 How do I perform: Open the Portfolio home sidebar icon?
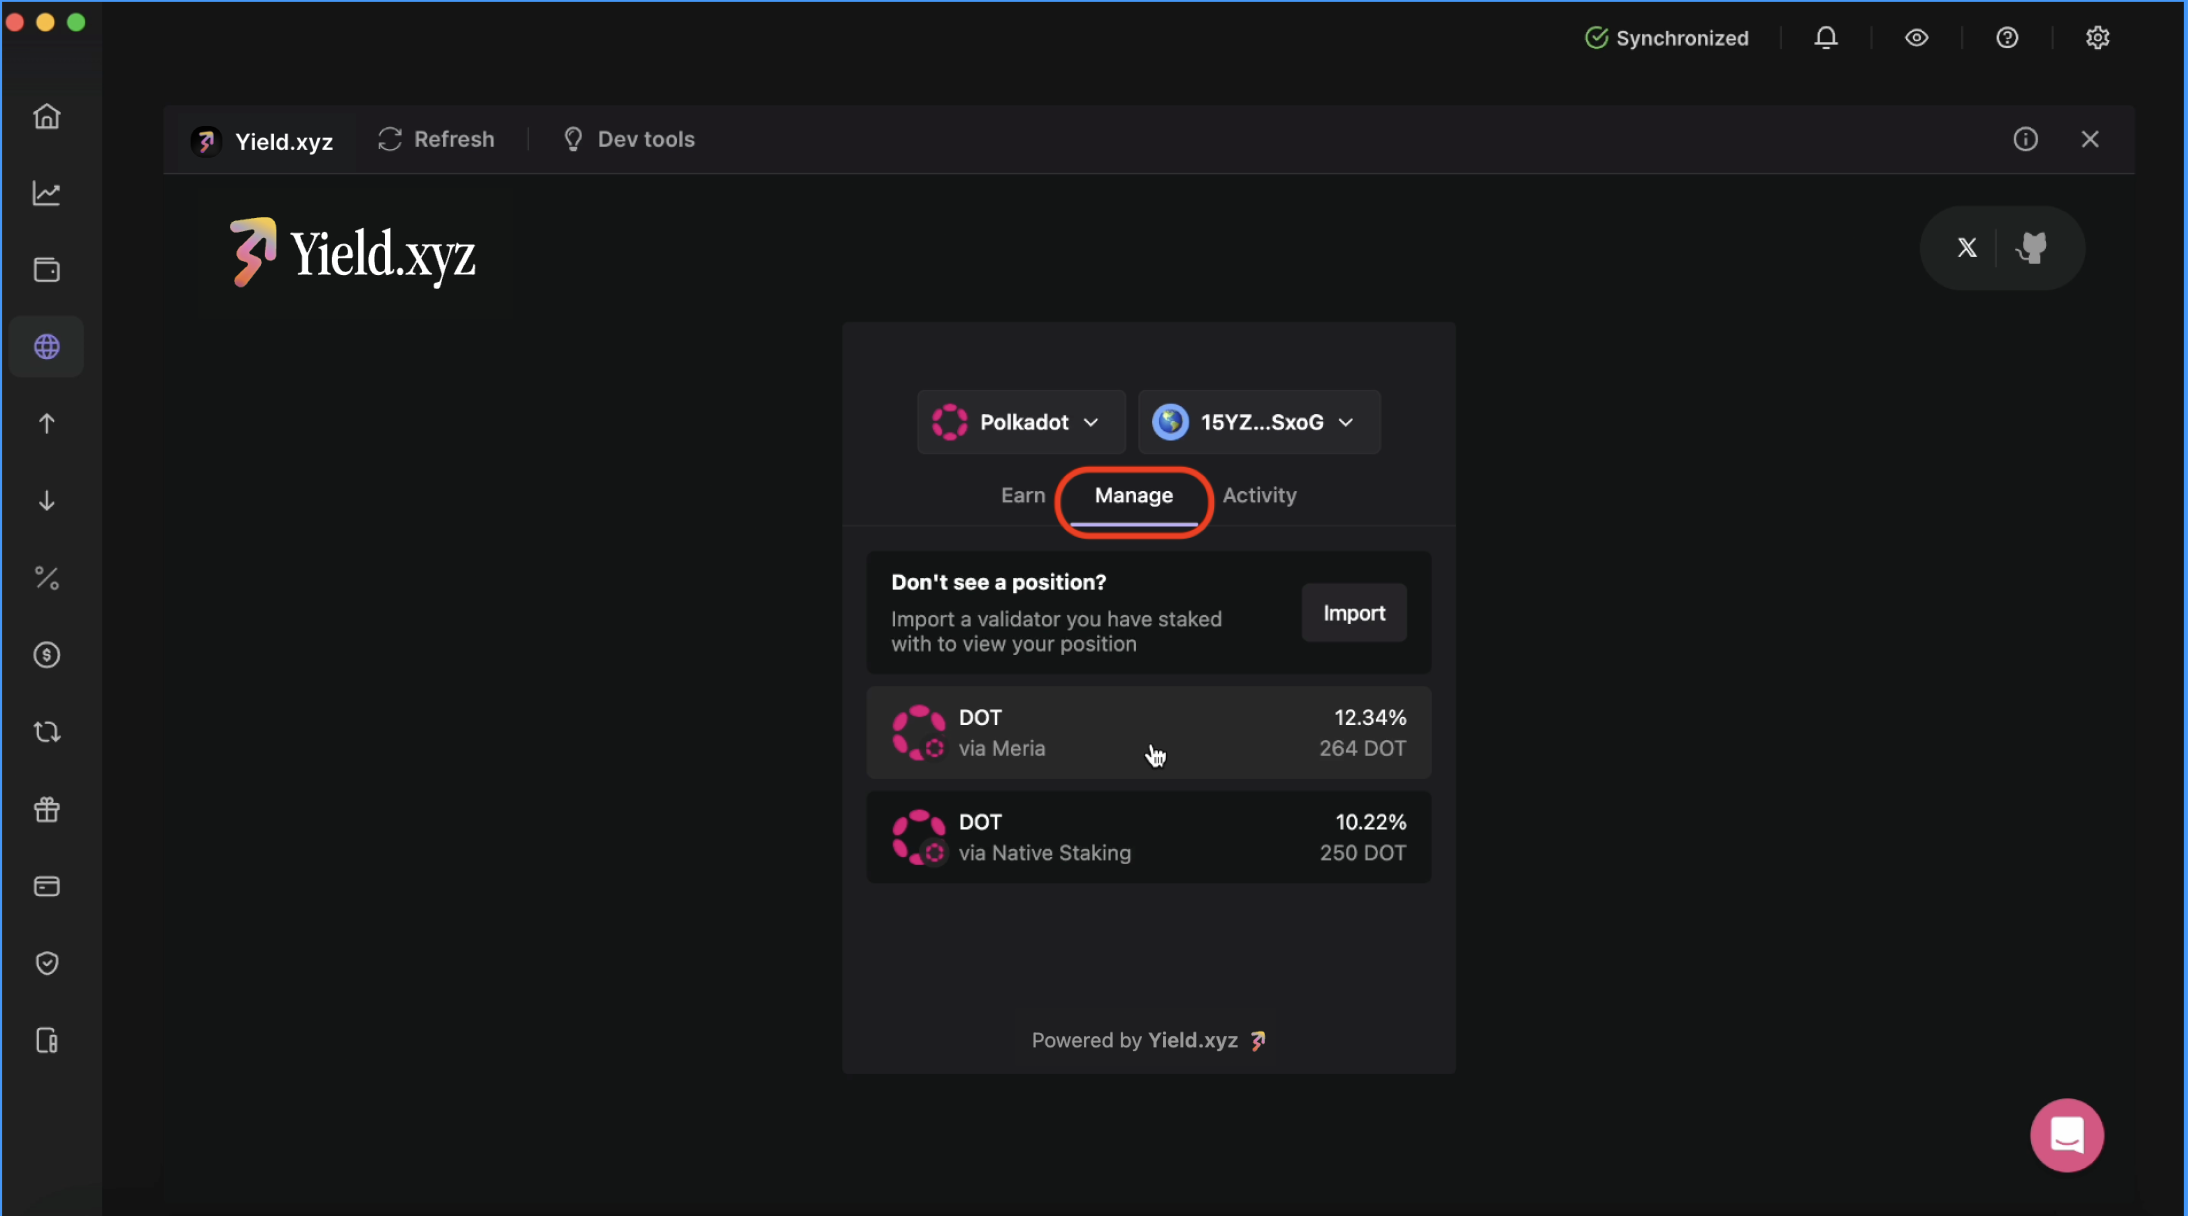click(47, 117)
